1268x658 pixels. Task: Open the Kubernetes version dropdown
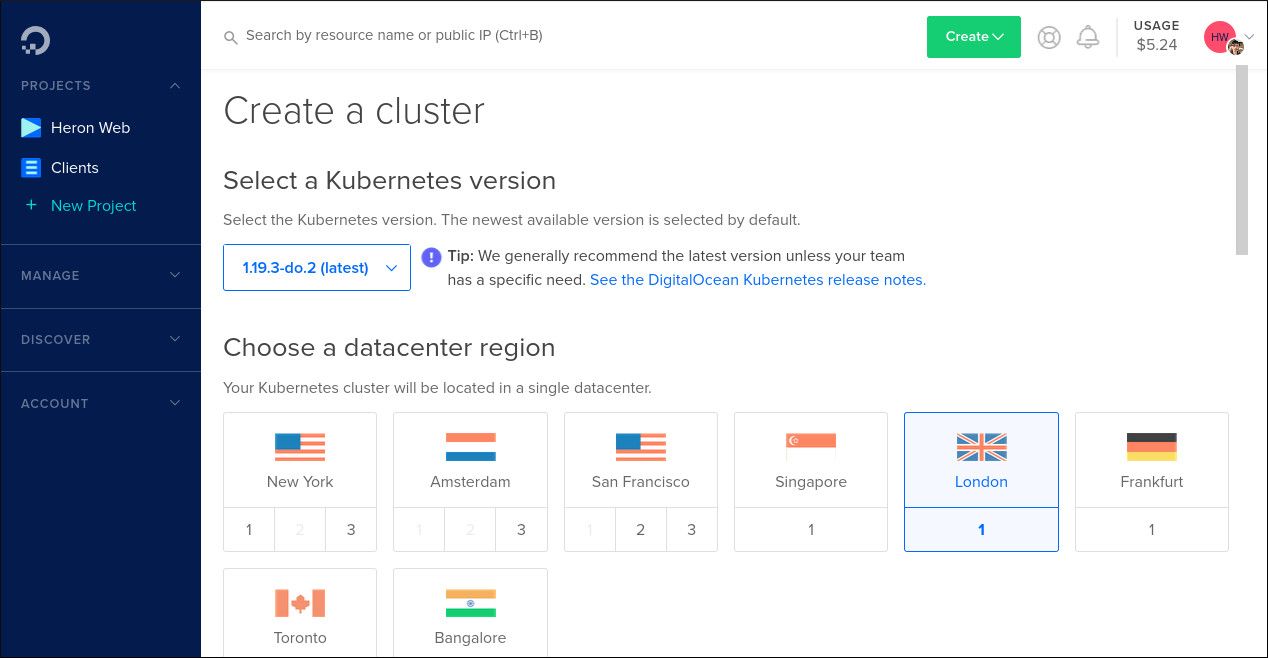(x=316, y=267)
